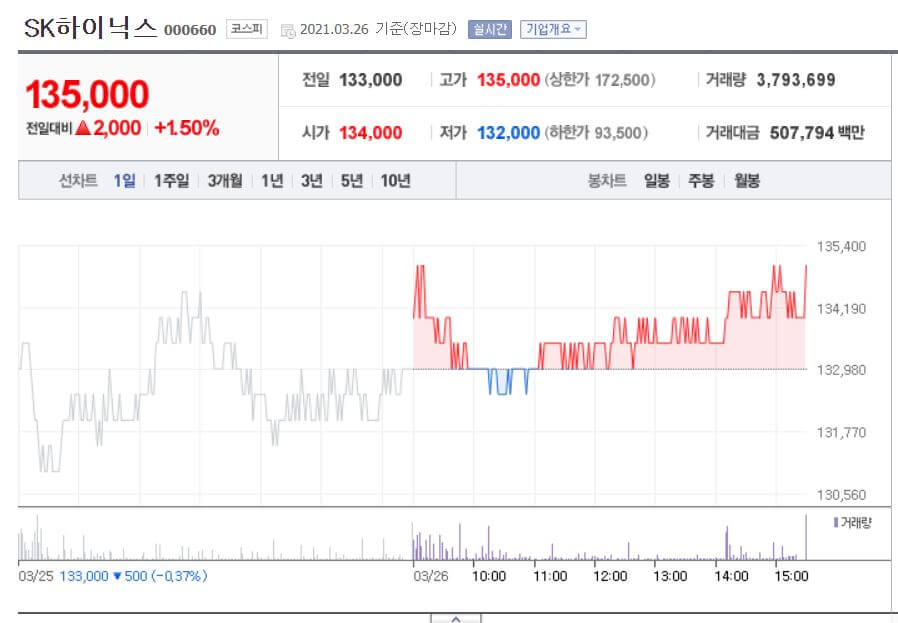Click the 실시간 real-time badge
This screenshot has height=623, width=898.
pyautogui.click(x=490, y=29)
